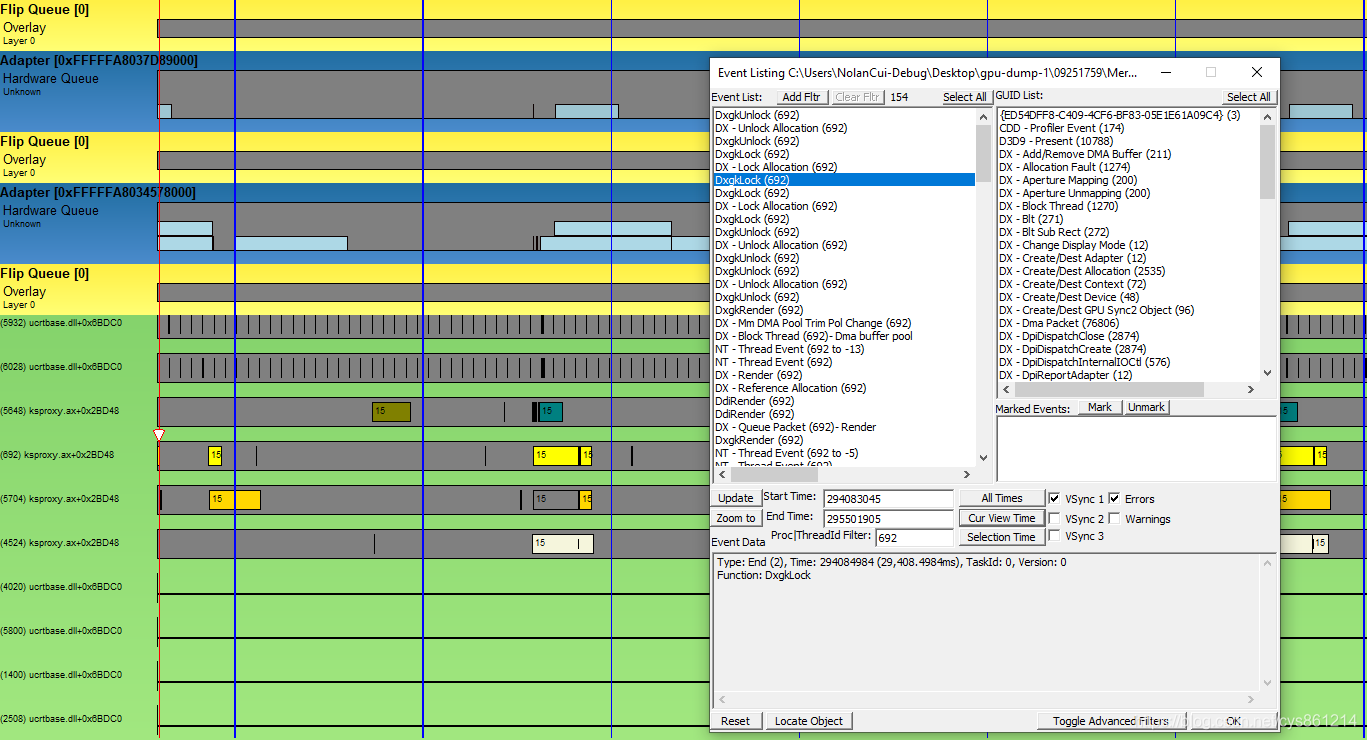Select DX - Mm DMA Pool Trim Pol Change event
Viewport: 1367px width, 740px height.
pos(813,323)
